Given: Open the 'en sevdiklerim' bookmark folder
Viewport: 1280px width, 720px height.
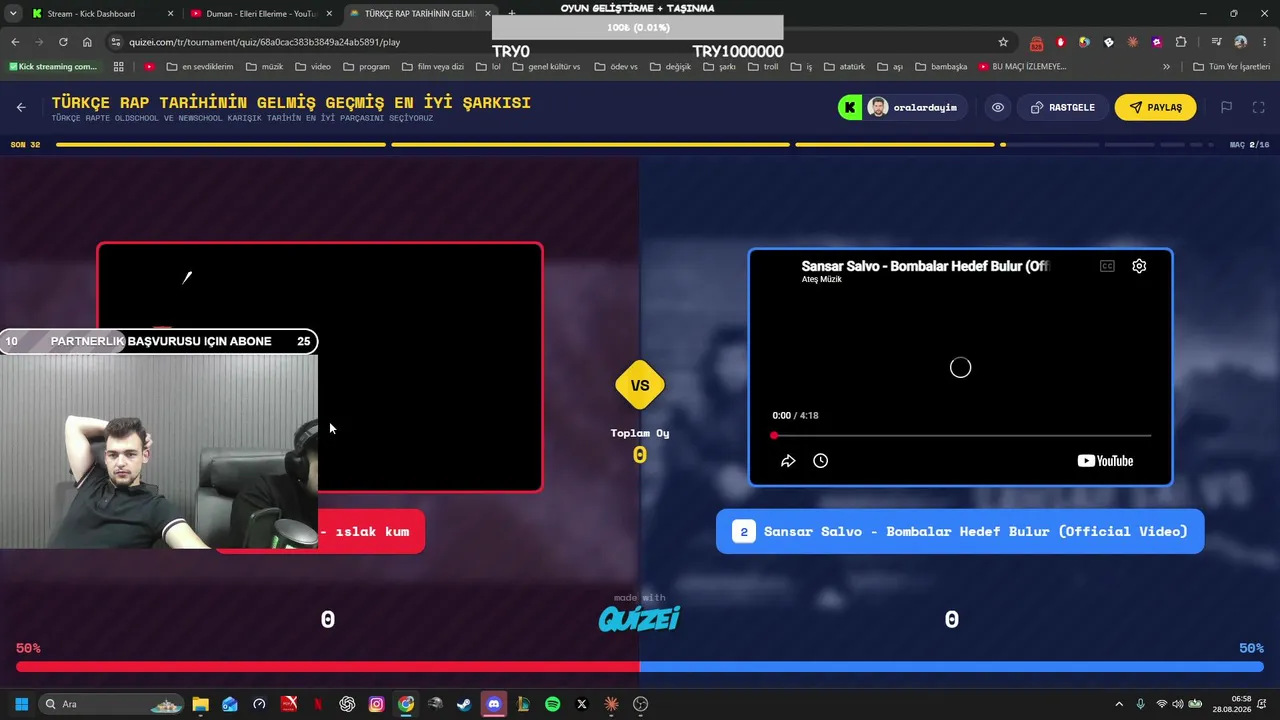Looking at the screenshot, I should tap(200, 67).
